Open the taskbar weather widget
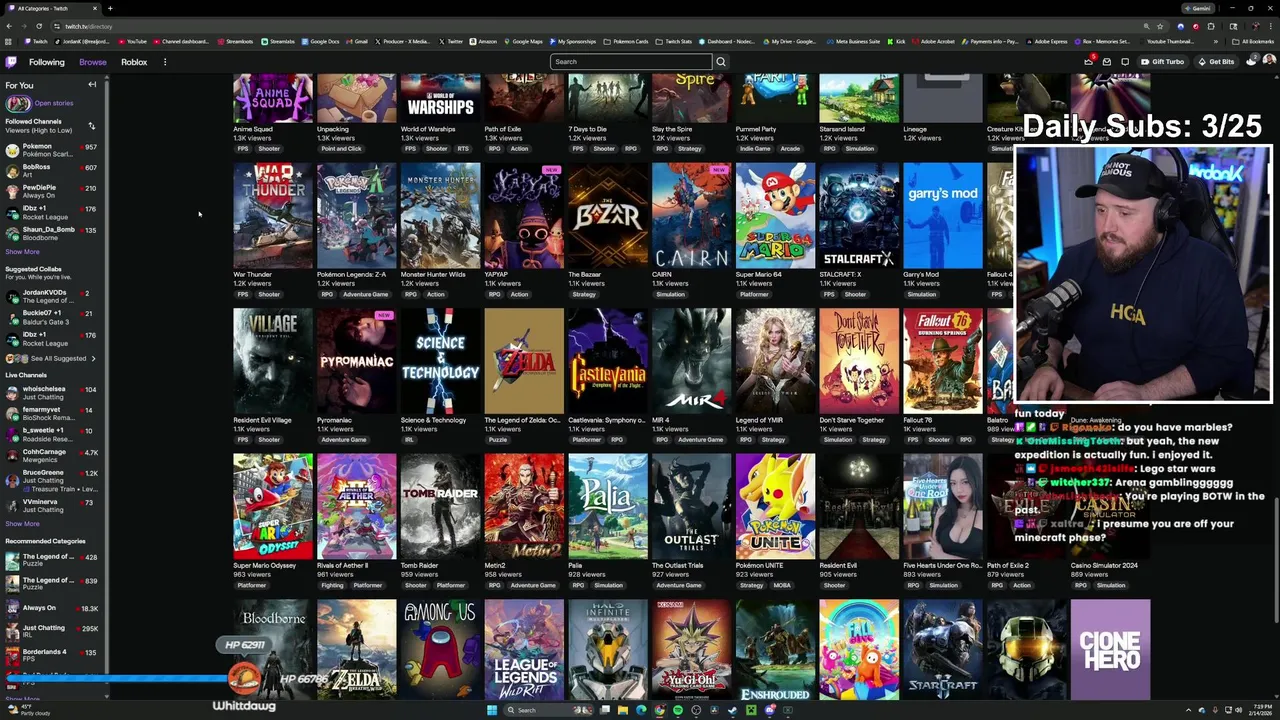Viewport: 1280px width, 720px height. tap(28, 710)
